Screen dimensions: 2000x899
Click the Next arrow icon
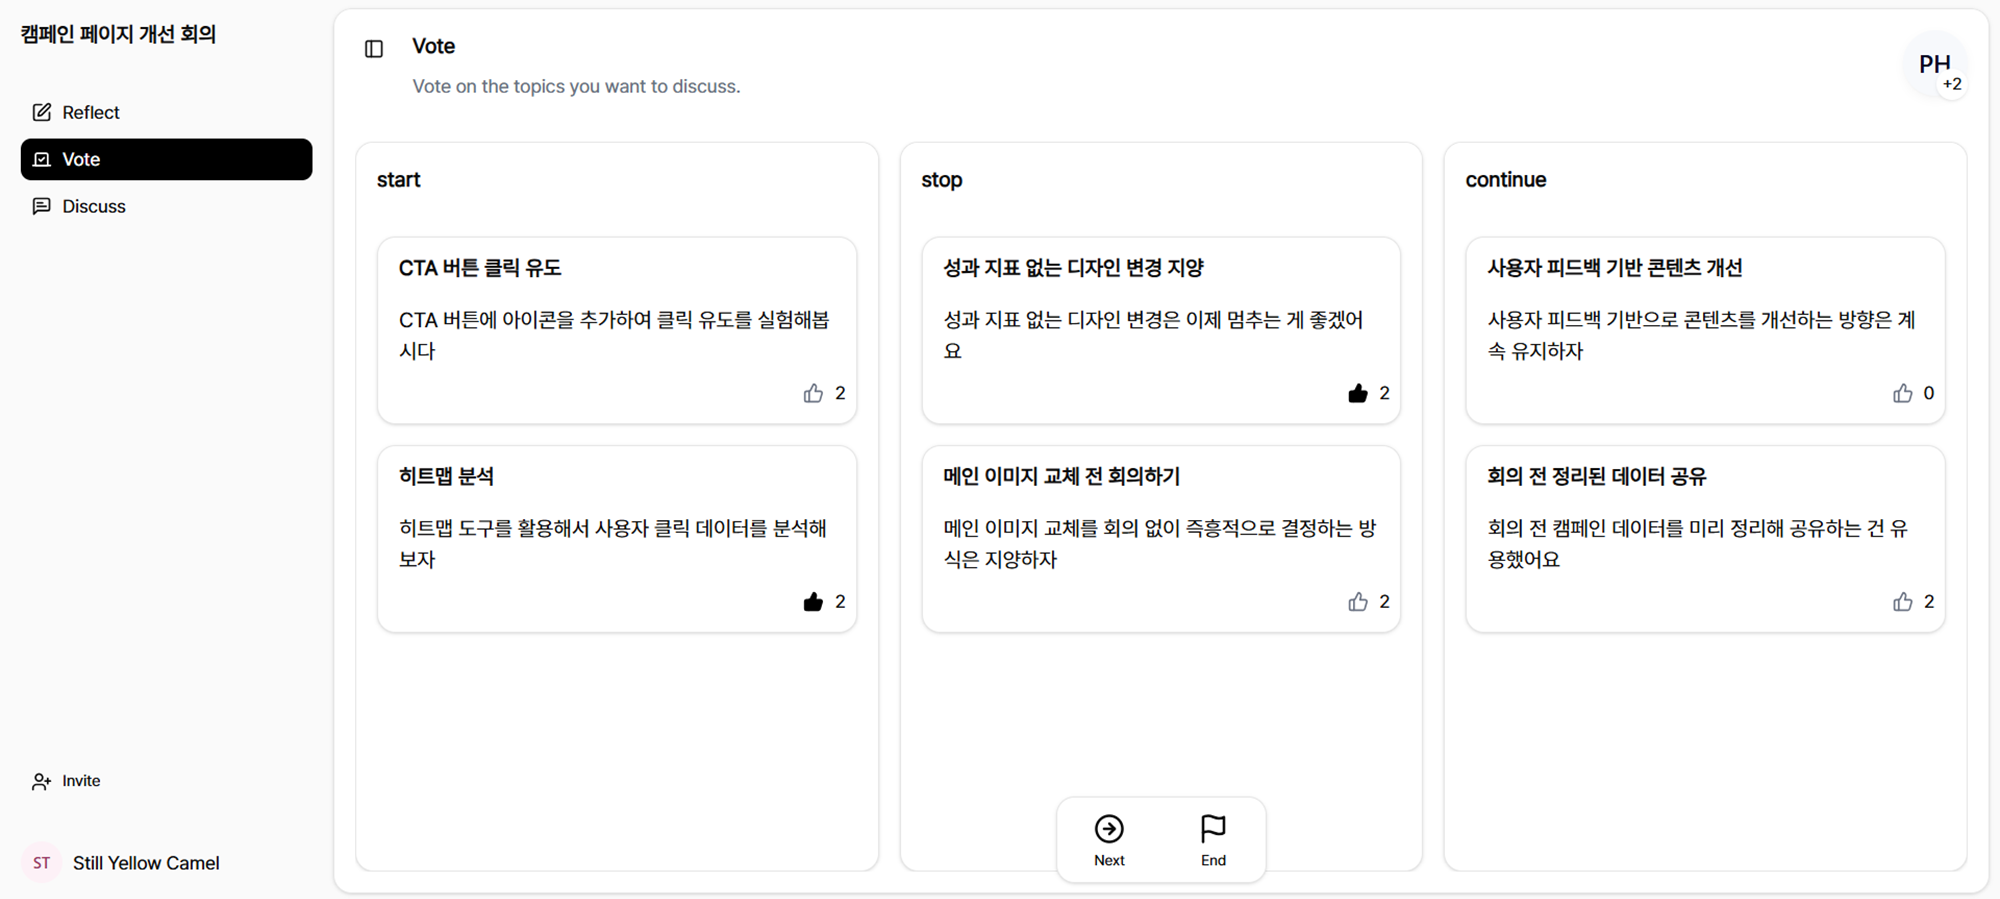(x=1109, y=829)
